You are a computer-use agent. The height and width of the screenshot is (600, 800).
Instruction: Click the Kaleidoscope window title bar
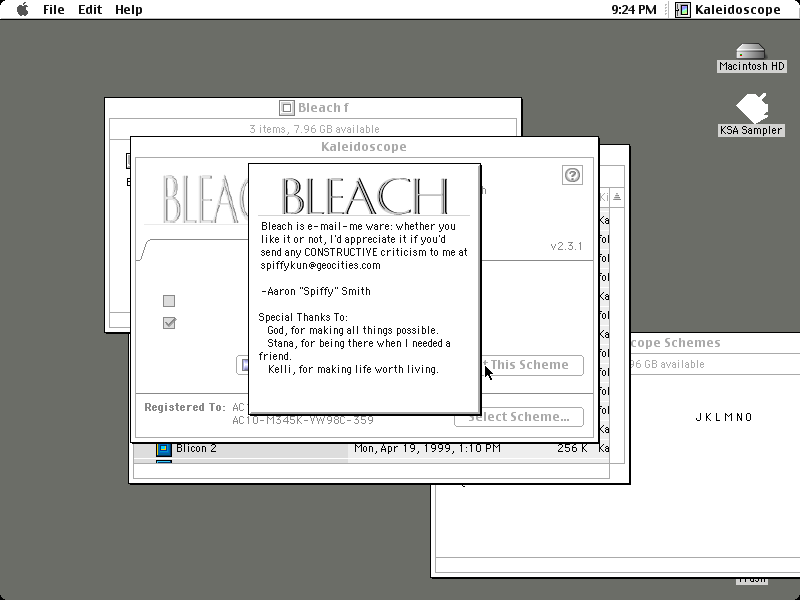(x=364, y=147)
